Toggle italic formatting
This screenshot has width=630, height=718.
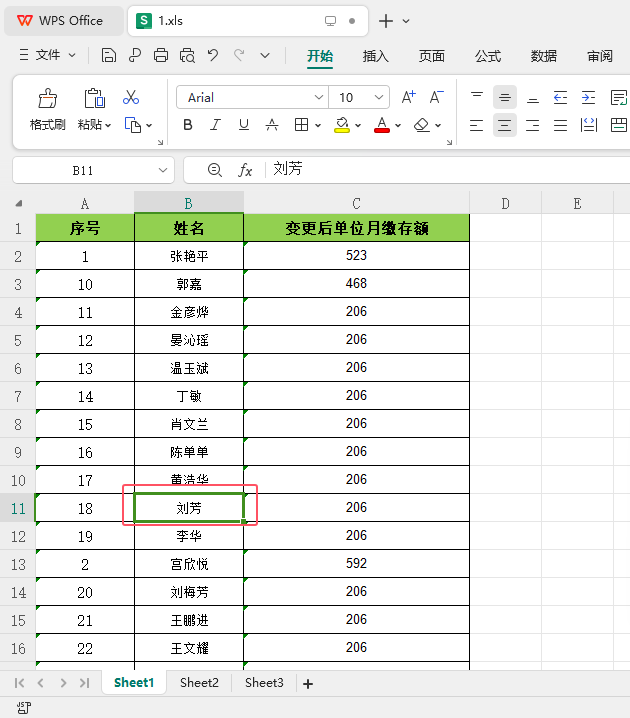tap(215, 125)
